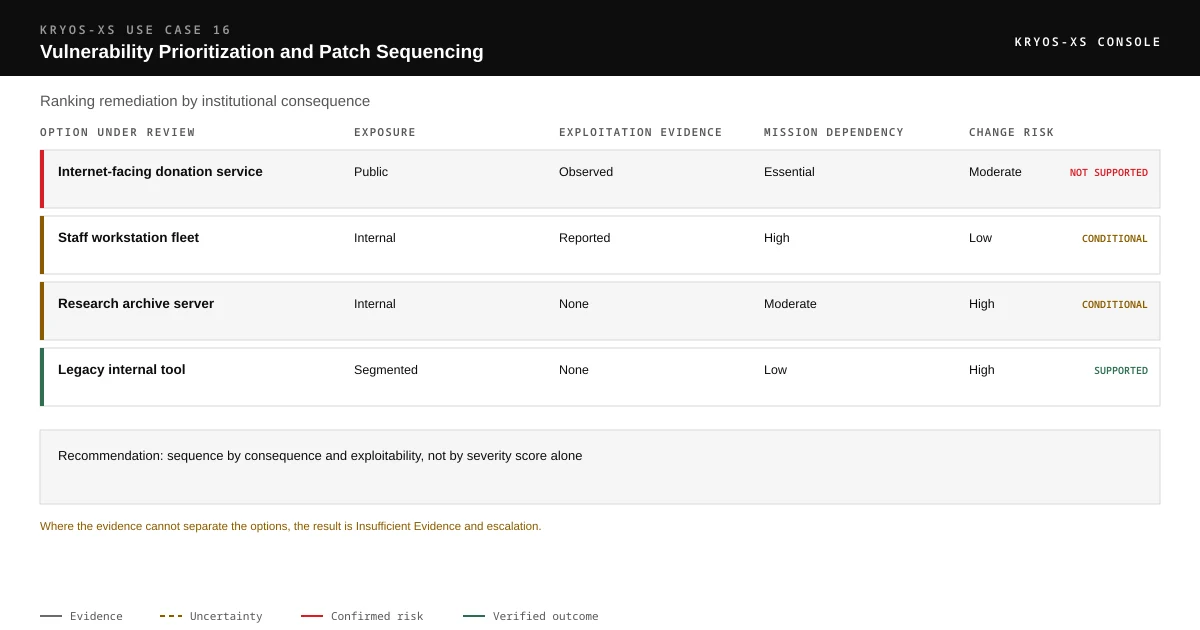Click the OPTION UNDER REVIEW column header
This screenshot has width=1200, height=630.
click(118, 132)
